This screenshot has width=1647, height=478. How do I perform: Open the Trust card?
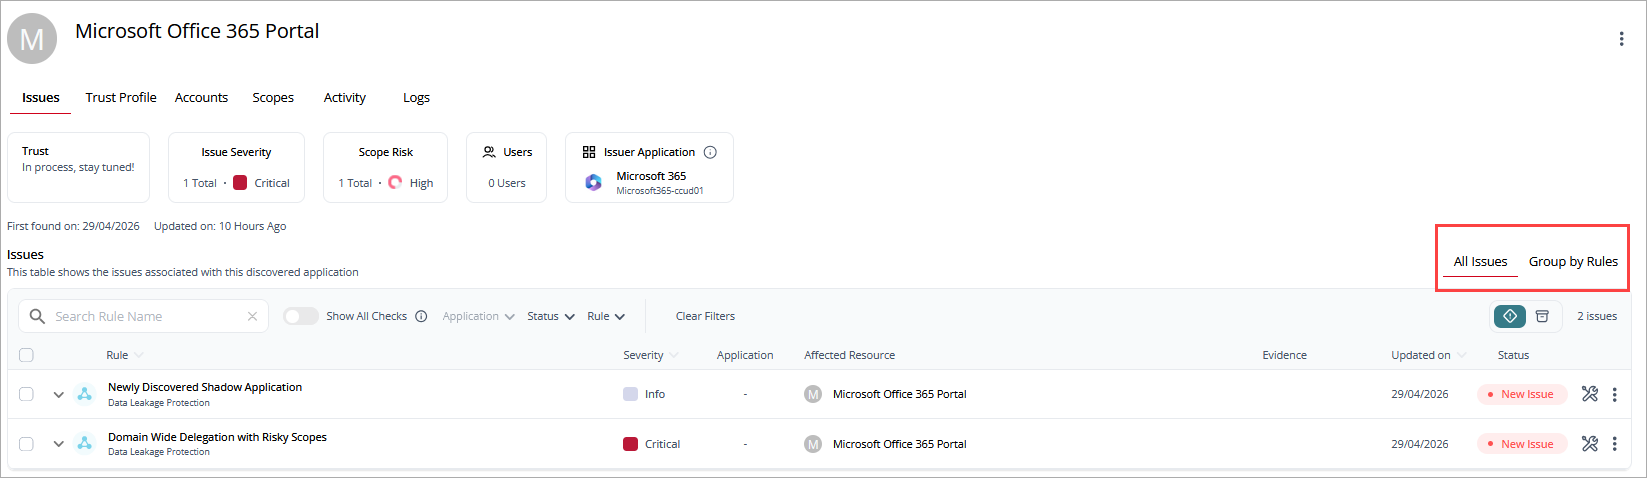click(79, 167)
